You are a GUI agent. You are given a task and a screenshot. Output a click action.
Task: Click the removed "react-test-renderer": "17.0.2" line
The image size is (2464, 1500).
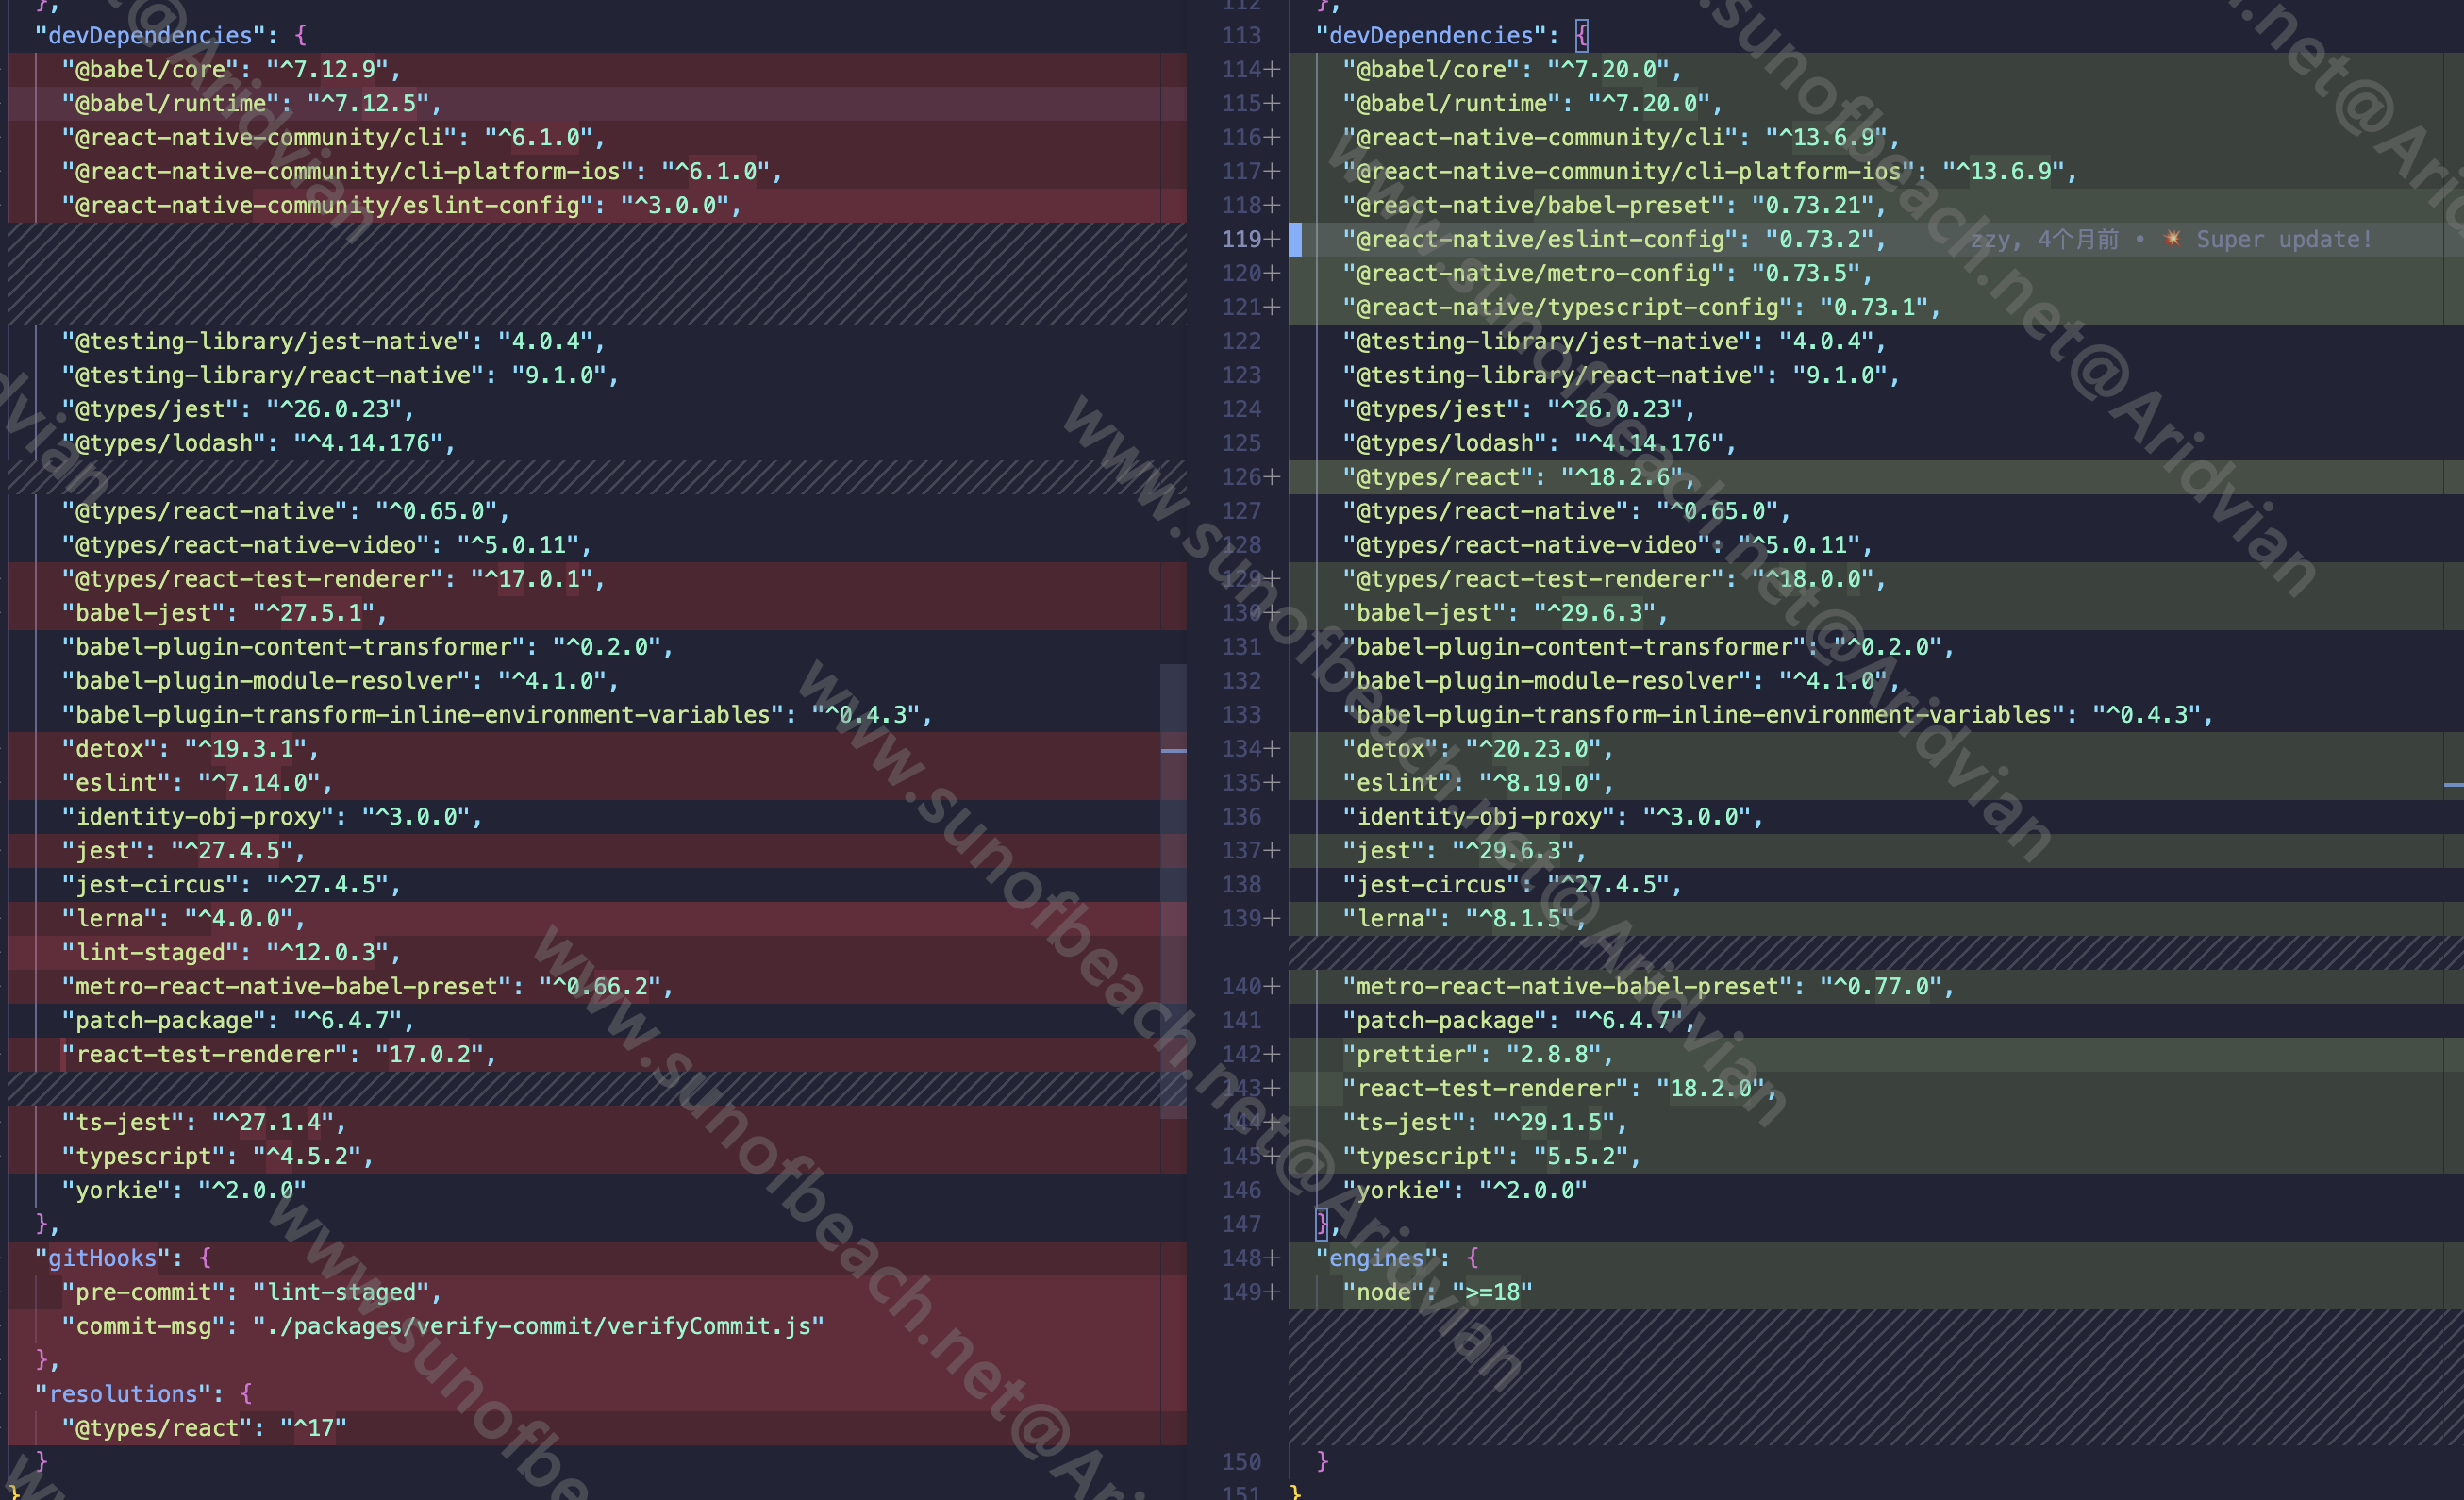(597, 1055)
